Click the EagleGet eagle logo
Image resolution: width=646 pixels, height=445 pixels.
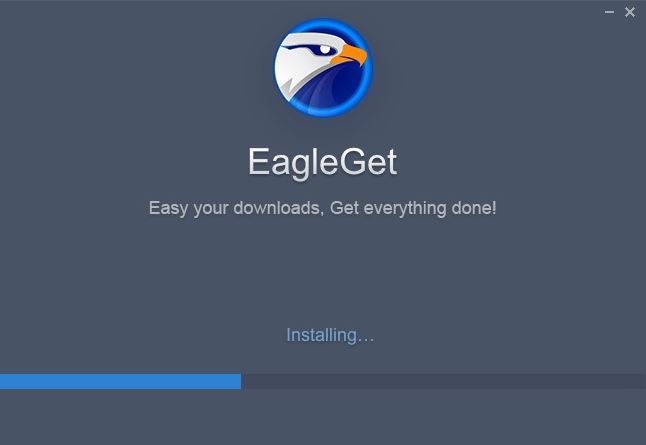[323, 68]
